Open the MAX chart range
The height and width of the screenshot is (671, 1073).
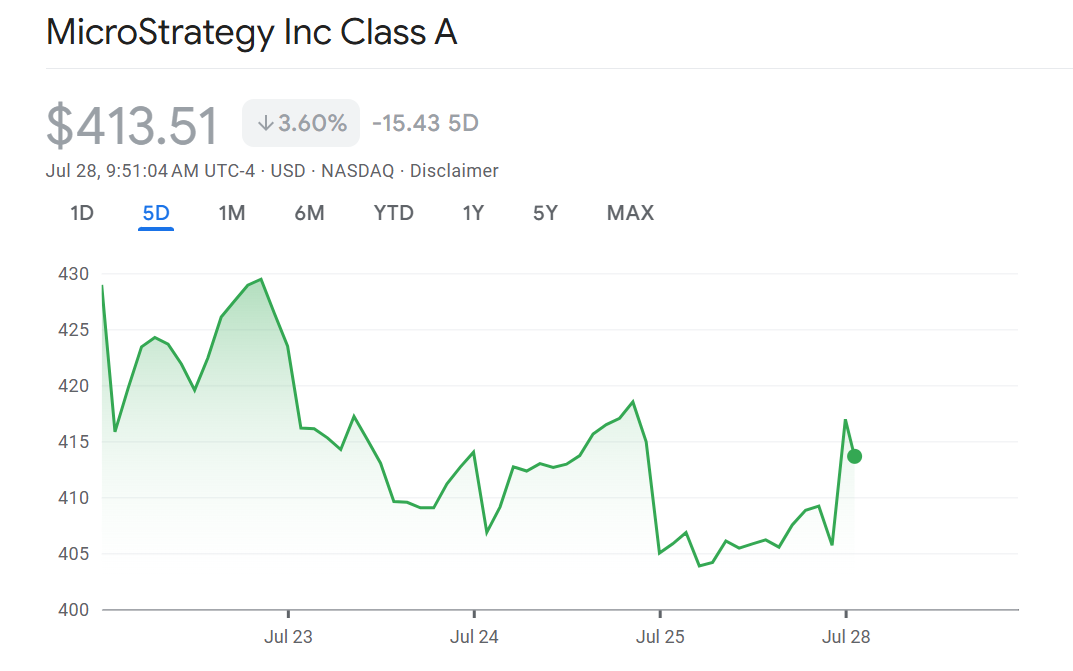tap(630, 213)
